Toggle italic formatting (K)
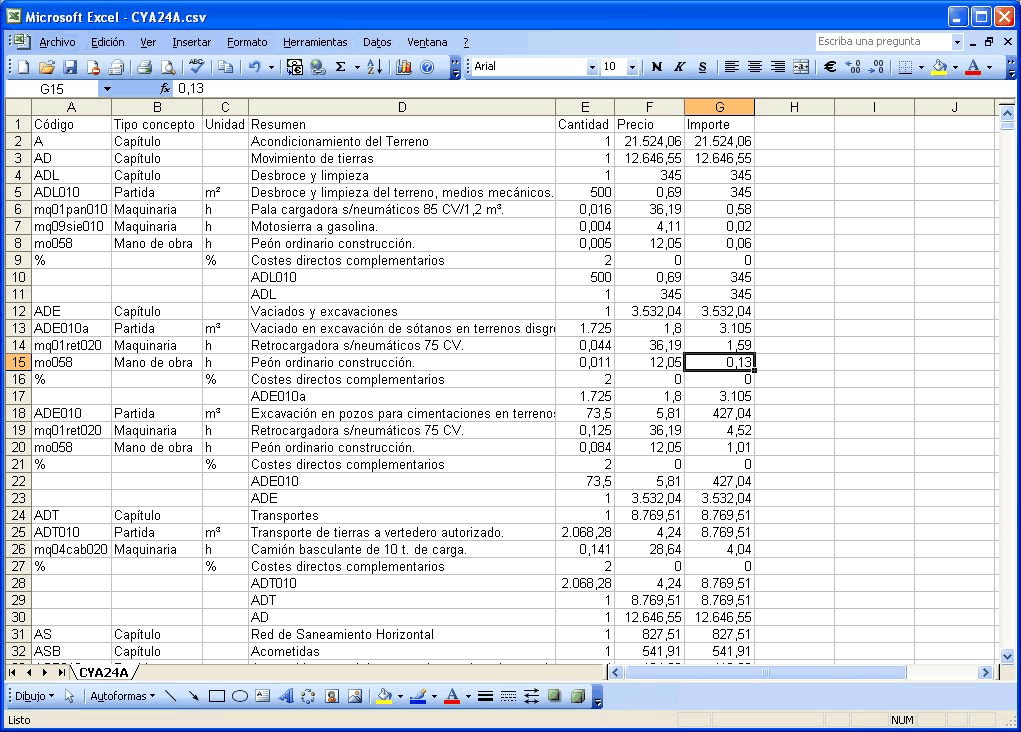This screenshot has width=1021, height=732. (x=679, y=66)
